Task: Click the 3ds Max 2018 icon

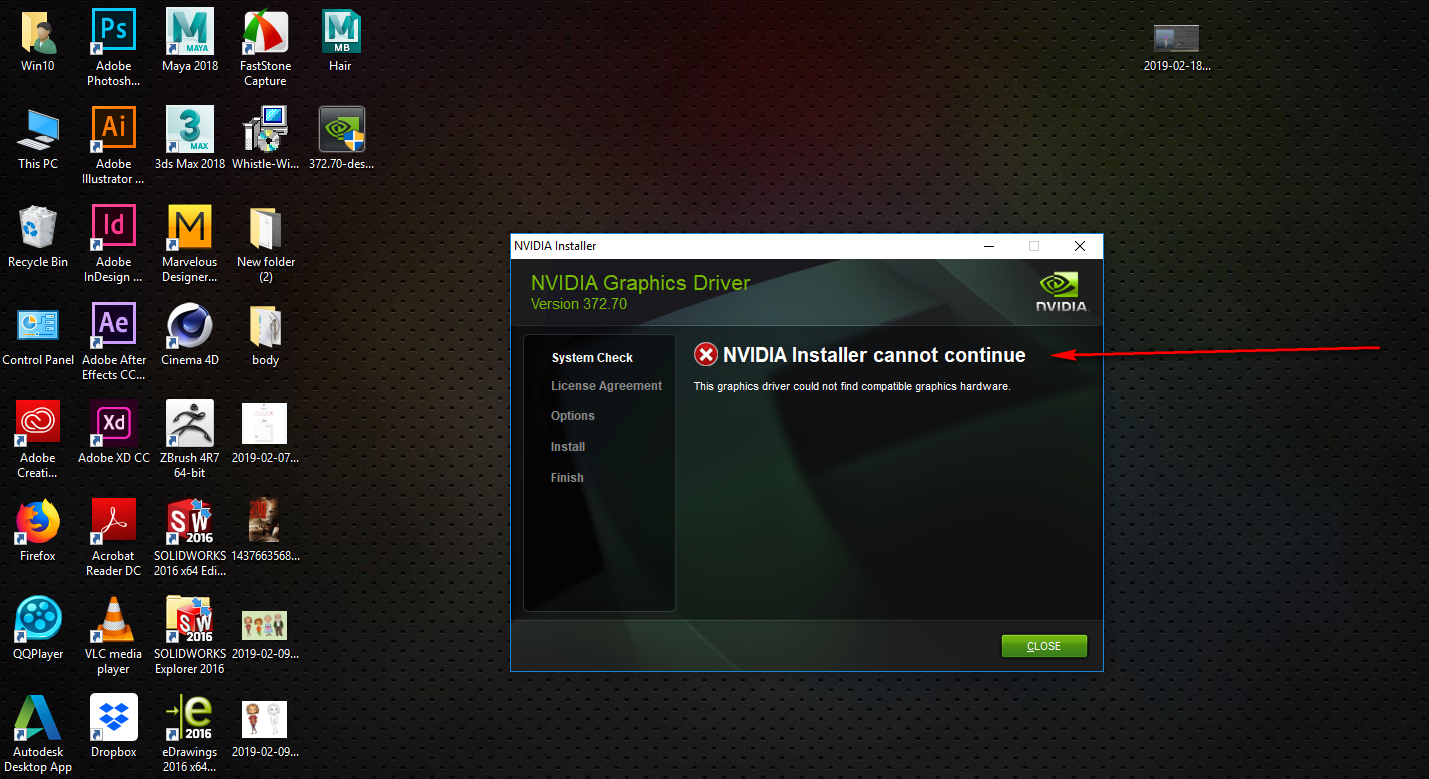Action: pos(190,139)
